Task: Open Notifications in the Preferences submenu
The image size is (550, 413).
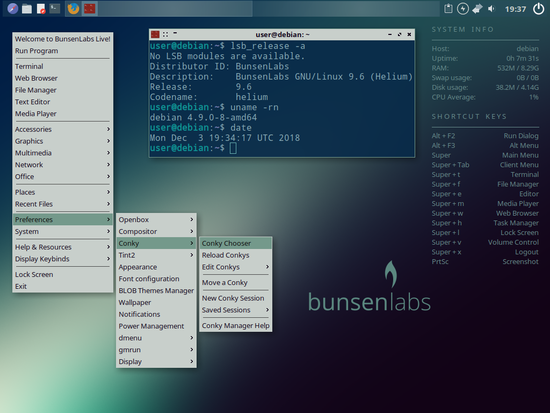Action: point(156,314)
